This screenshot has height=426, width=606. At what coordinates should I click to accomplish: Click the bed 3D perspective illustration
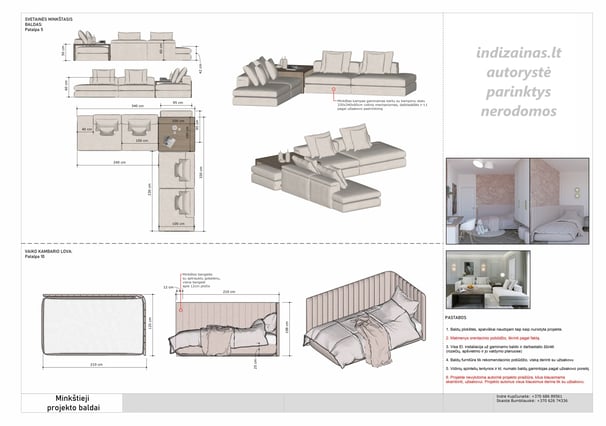tap(366, 319)
